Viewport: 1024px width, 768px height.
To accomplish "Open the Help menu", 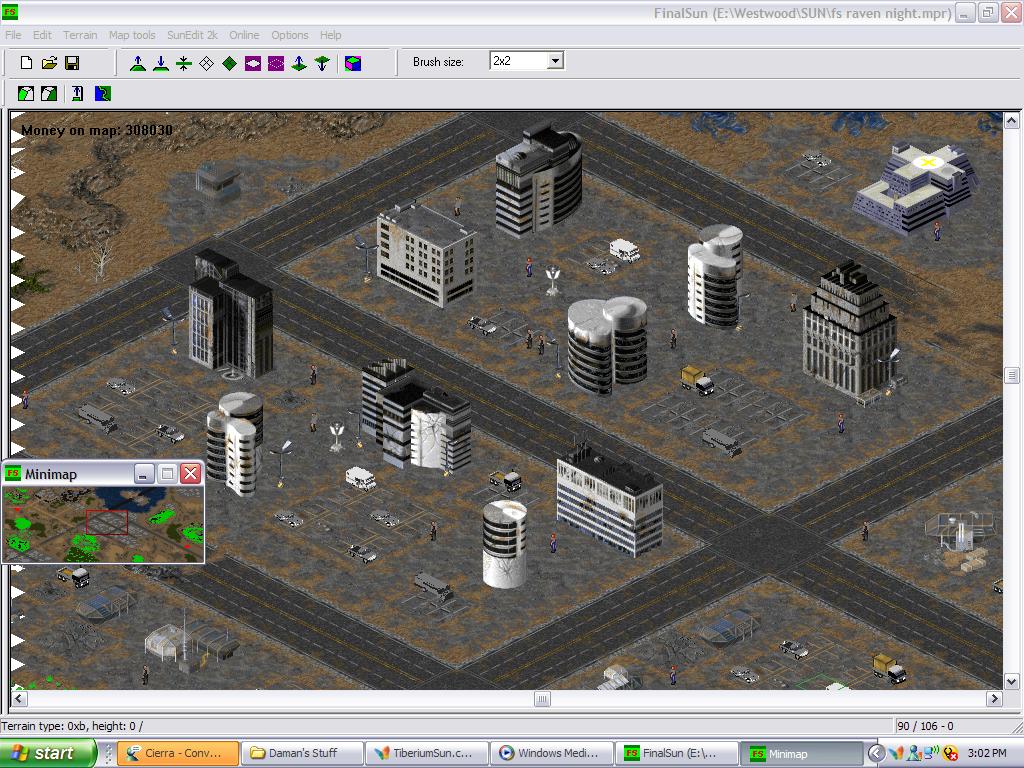I will click(330, 35).
